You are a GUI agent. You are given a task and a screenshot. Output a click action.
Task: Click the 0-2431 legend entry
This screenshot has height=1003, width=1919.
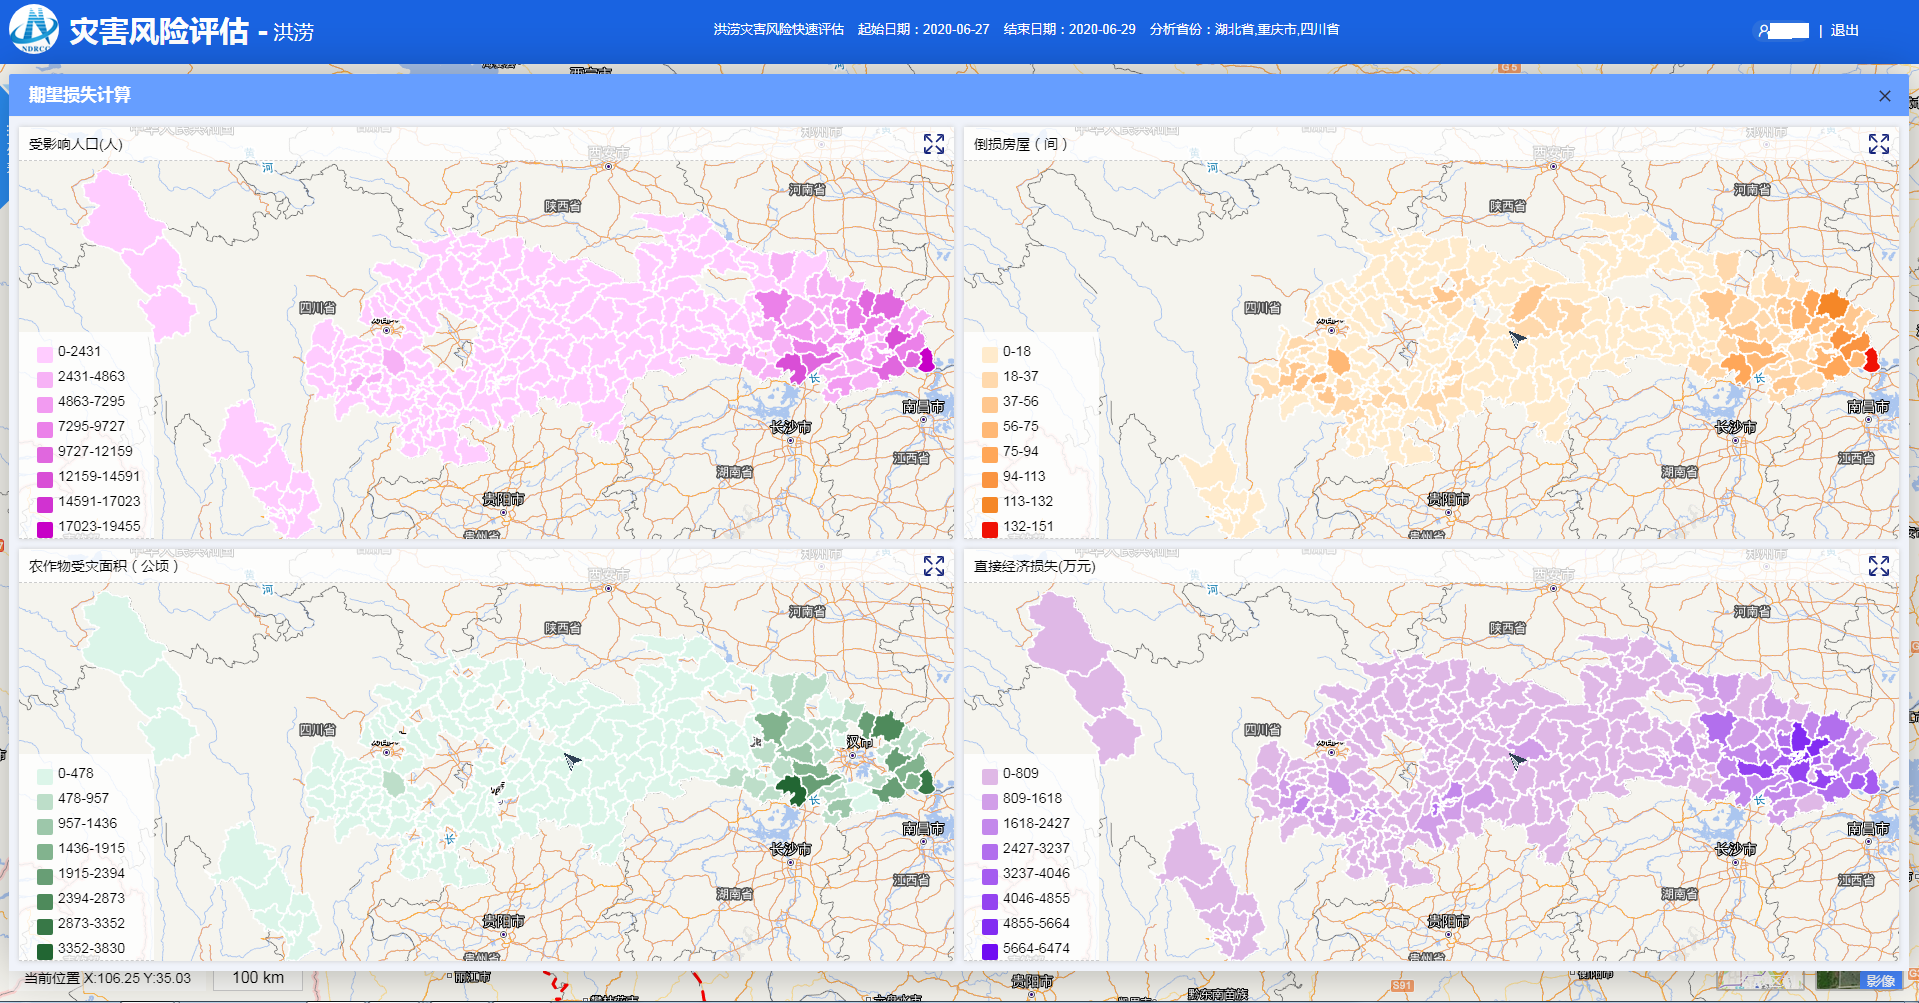pyautogui.click(x=79, y=352)
